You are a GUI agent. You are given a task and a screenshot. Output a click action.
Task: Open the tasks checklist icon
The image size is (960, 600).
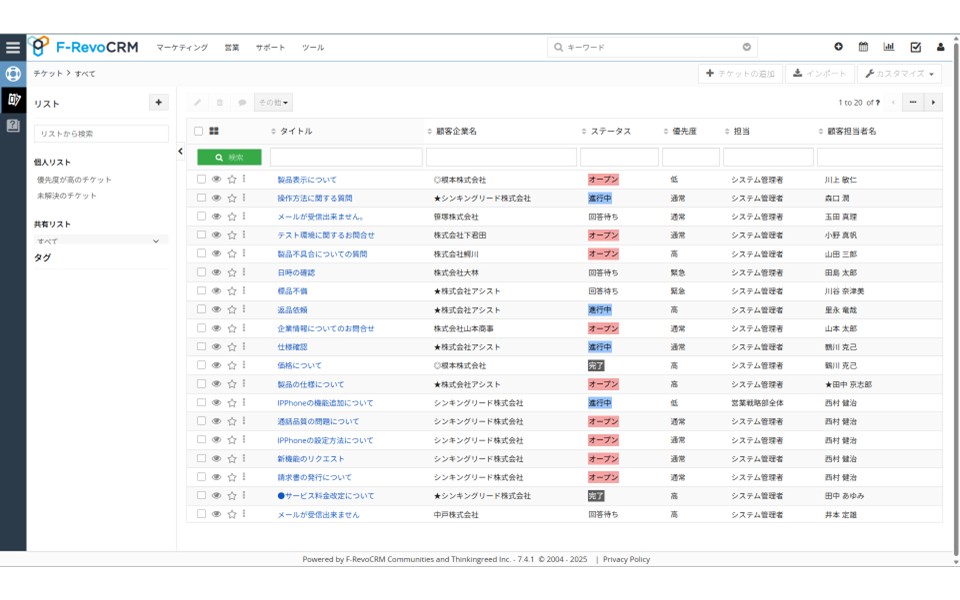915,47
